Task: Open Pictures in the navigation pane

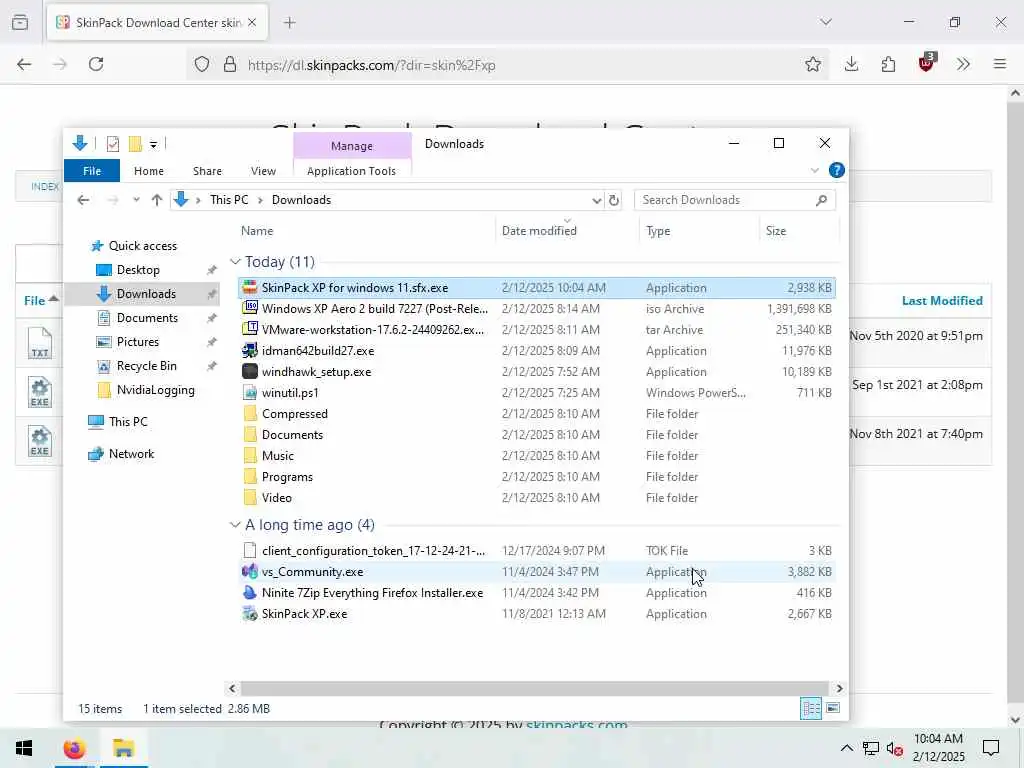Action: point(137,342)
